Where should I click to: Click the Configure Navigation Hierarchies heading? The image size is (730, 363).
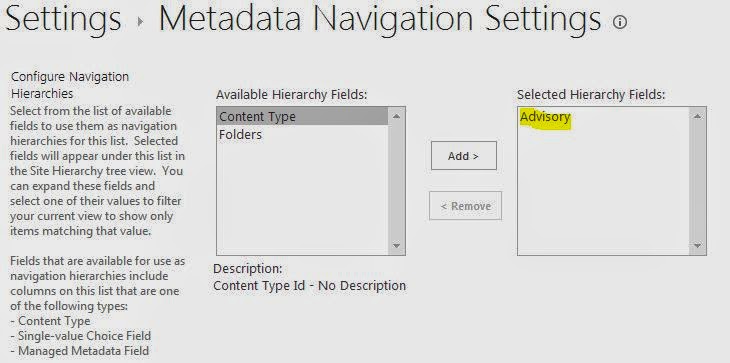click(x=70, y=85)
